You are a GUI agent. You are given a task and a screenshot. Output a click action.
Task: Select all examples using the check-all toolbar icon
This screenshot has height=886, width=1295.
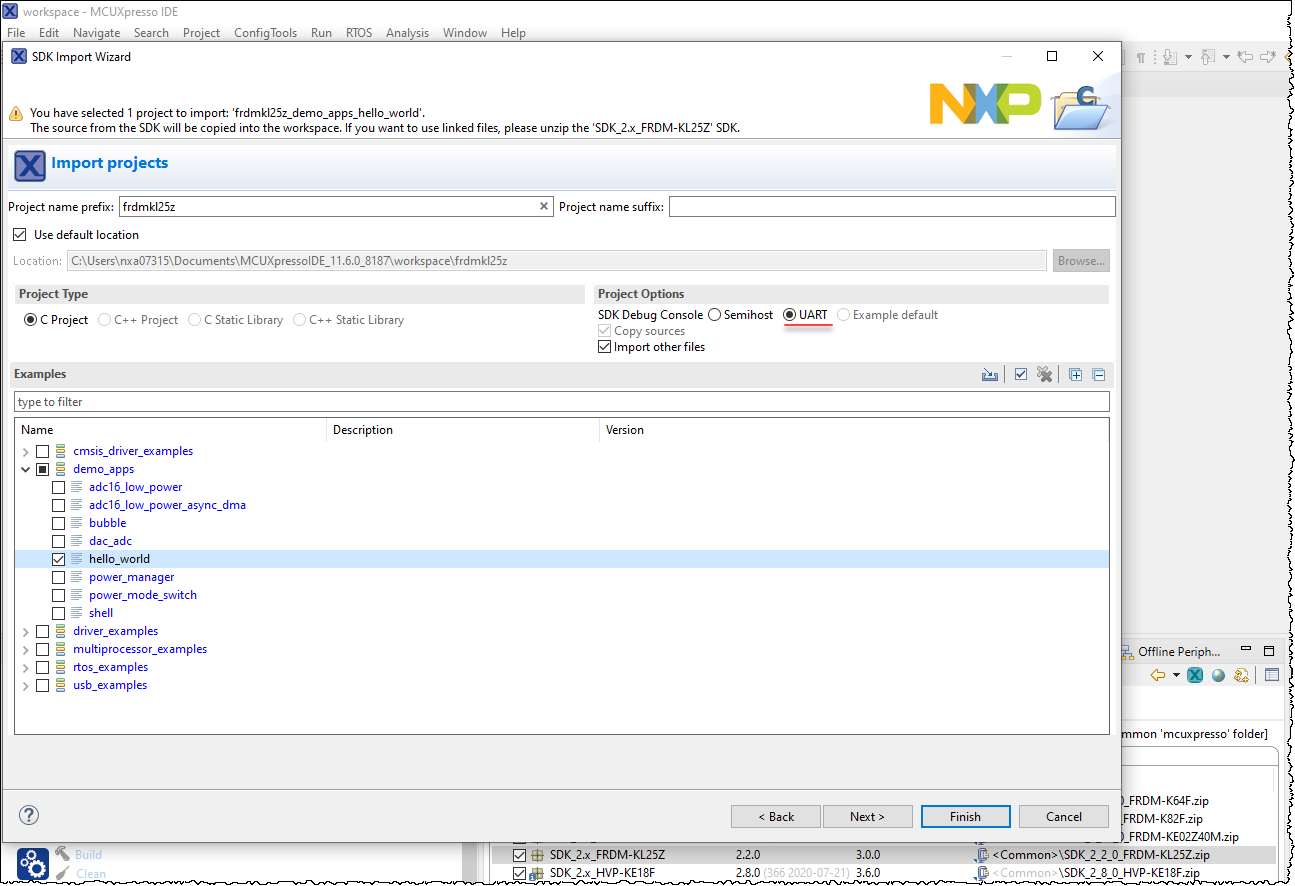[1021, 374]
